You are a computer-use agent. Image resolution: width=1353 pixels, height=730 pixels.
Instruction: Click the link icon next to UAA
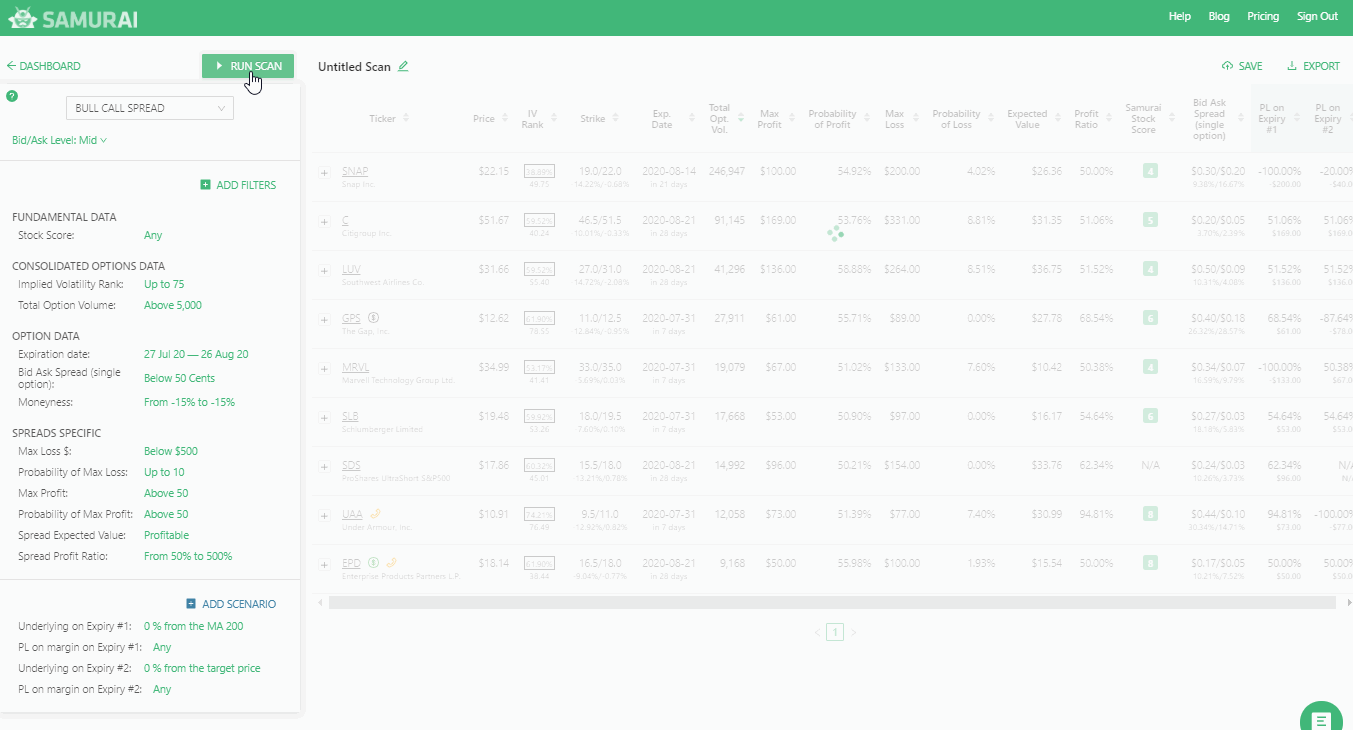click(375, 514)
